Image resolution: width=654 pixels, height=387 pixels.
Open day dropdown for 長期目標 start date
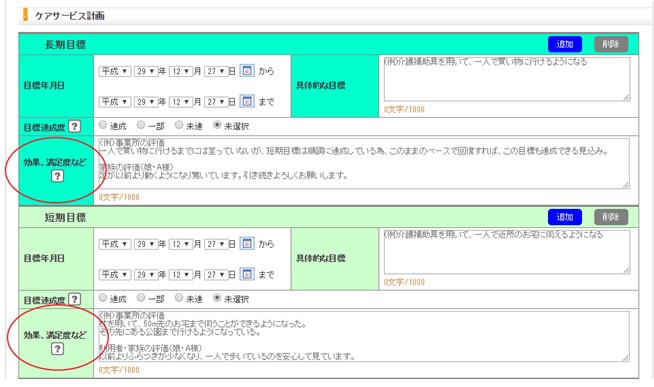(216, 71)
